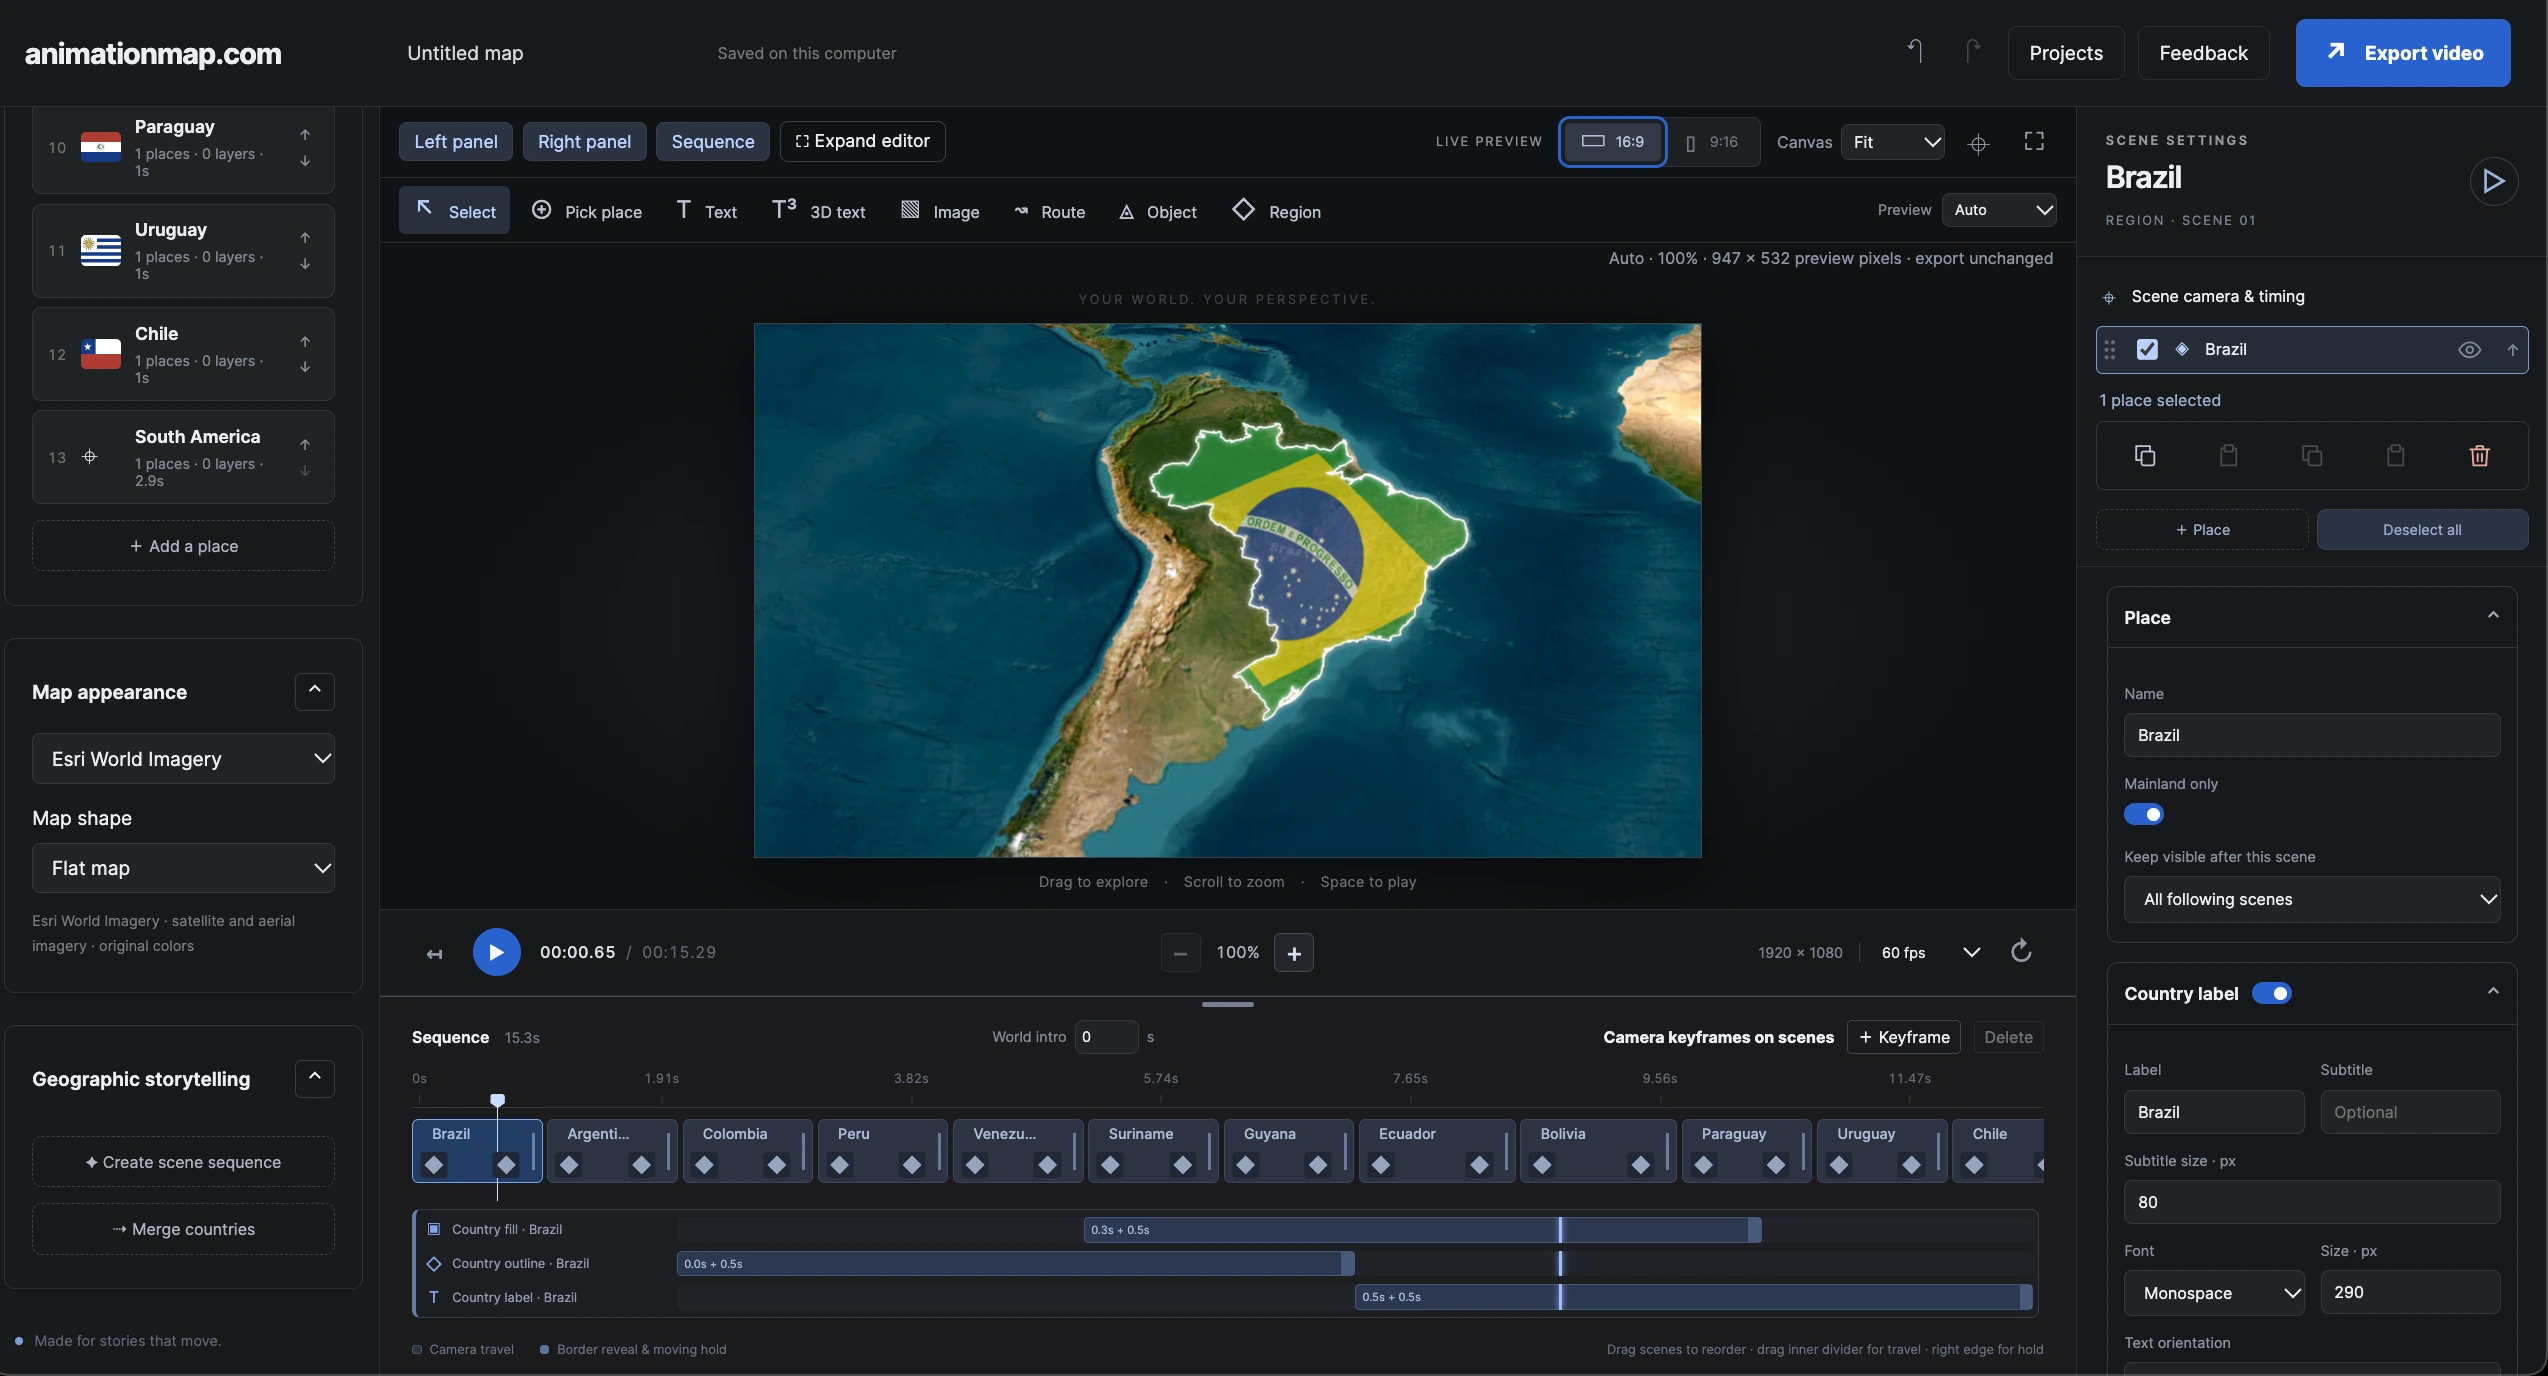Select the Region tool

tap(1277, 211)
